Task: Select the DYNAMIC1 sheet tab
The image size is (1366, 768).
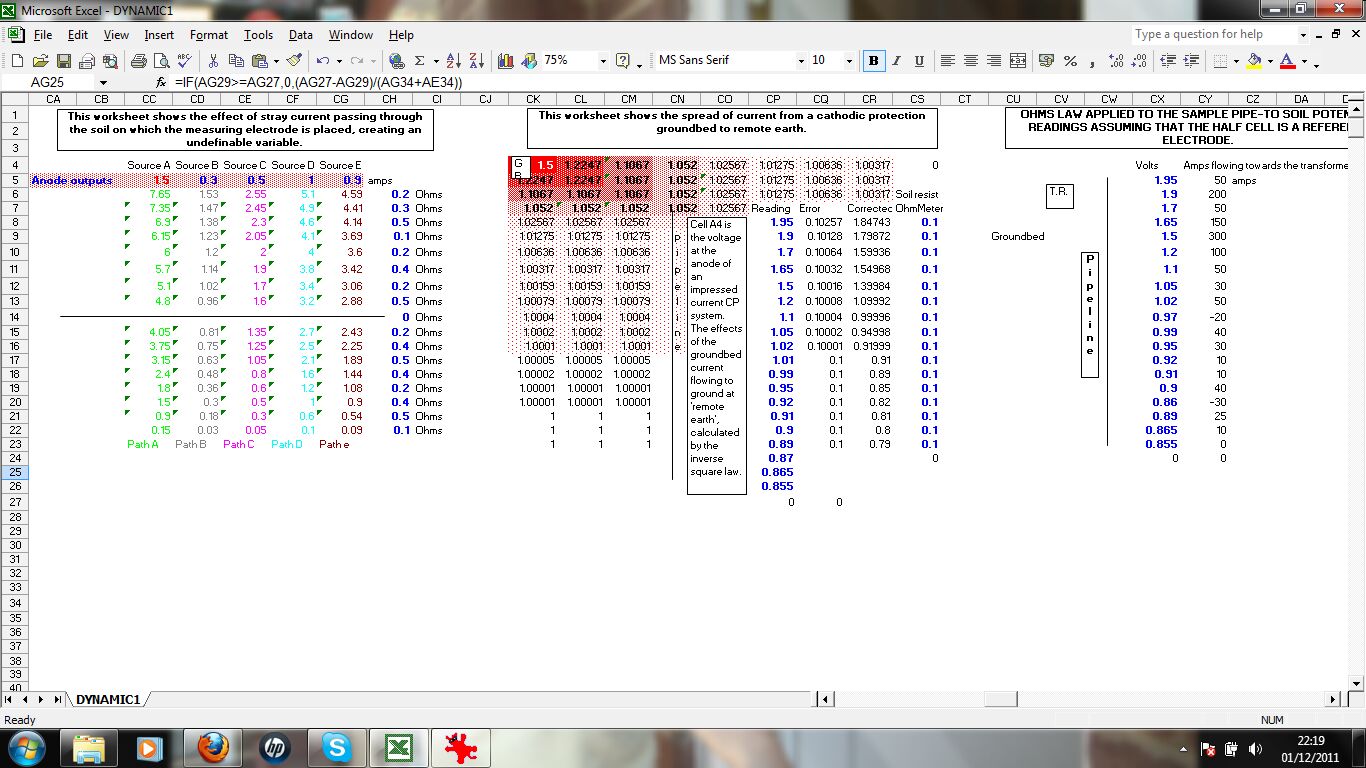Action: 107,700
